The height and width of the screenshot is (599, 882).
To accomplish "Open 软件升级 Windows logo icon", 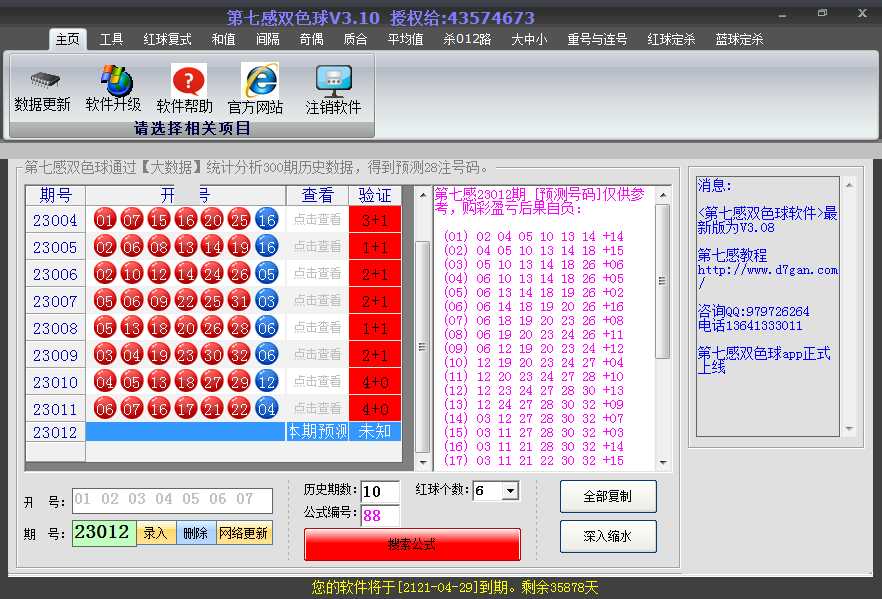I will click(x=116, y=80).
